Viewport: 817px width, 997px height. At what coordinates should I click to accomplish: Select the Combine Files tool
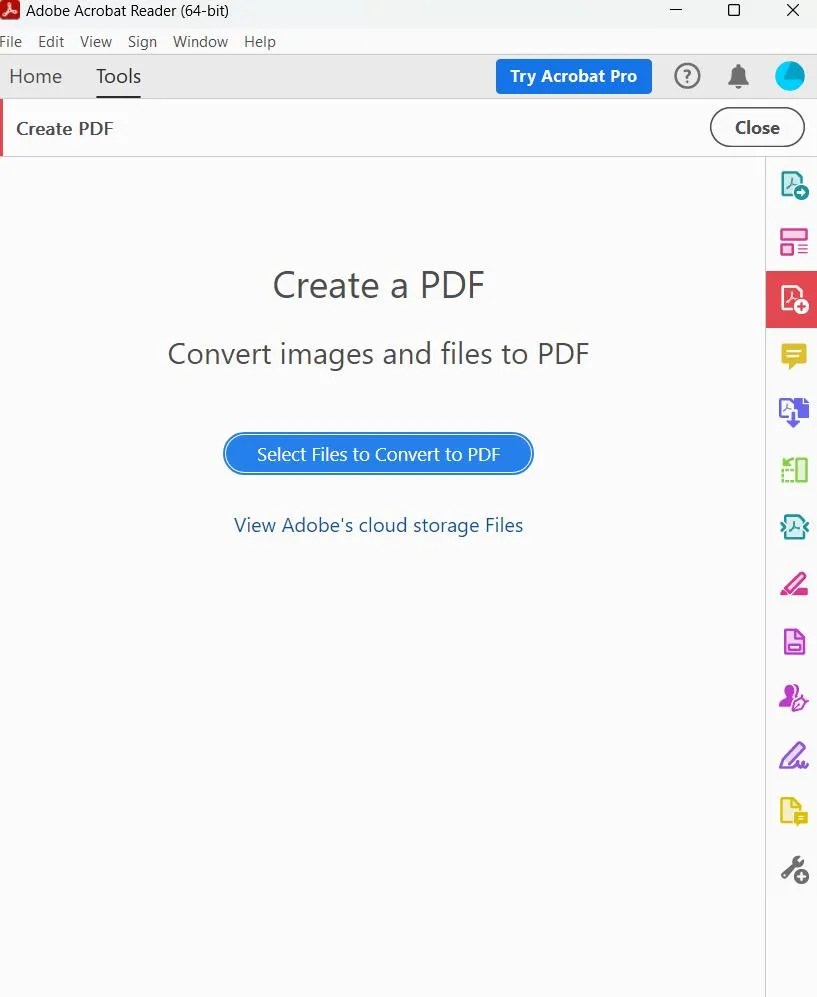pyautogui.click(x=791, y=241)
